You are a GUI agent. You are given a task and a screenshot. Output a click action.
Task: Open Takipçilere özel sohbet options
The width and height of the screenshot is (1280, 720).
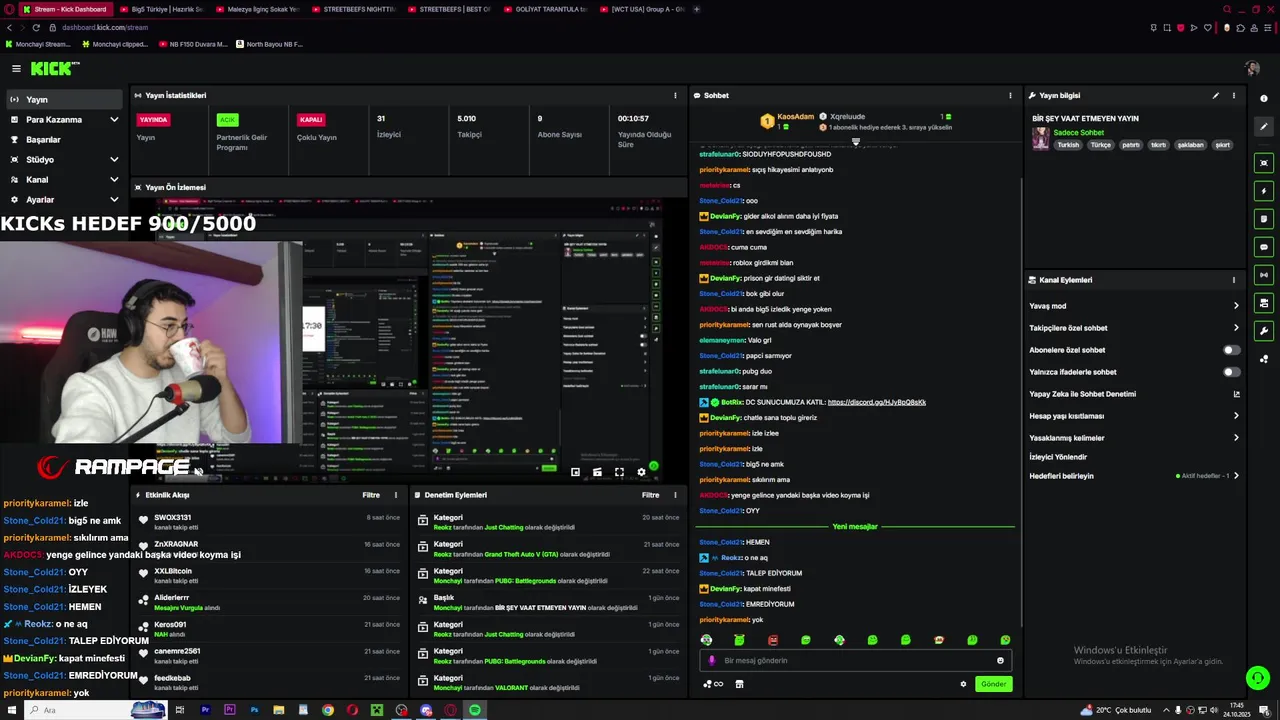(x=1134, y=328)
